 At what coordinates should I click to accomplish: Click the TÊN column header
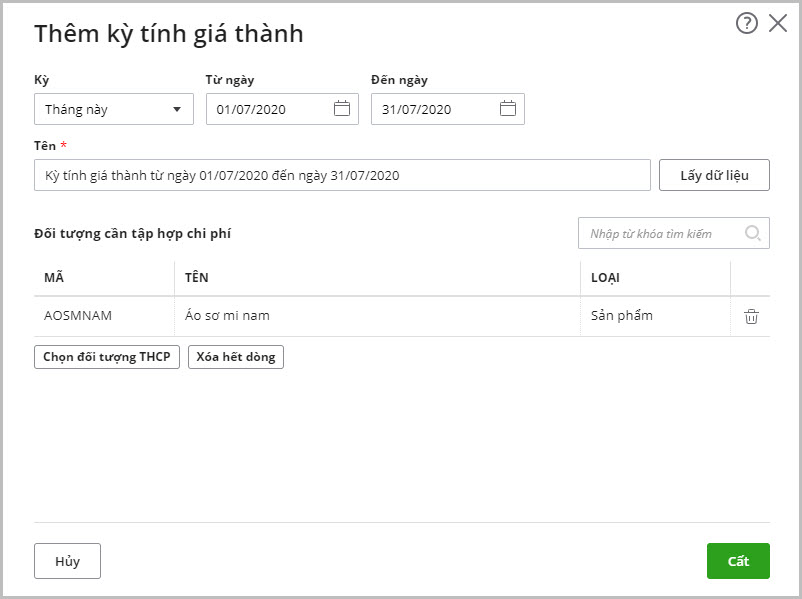click(x=196, y=278)
